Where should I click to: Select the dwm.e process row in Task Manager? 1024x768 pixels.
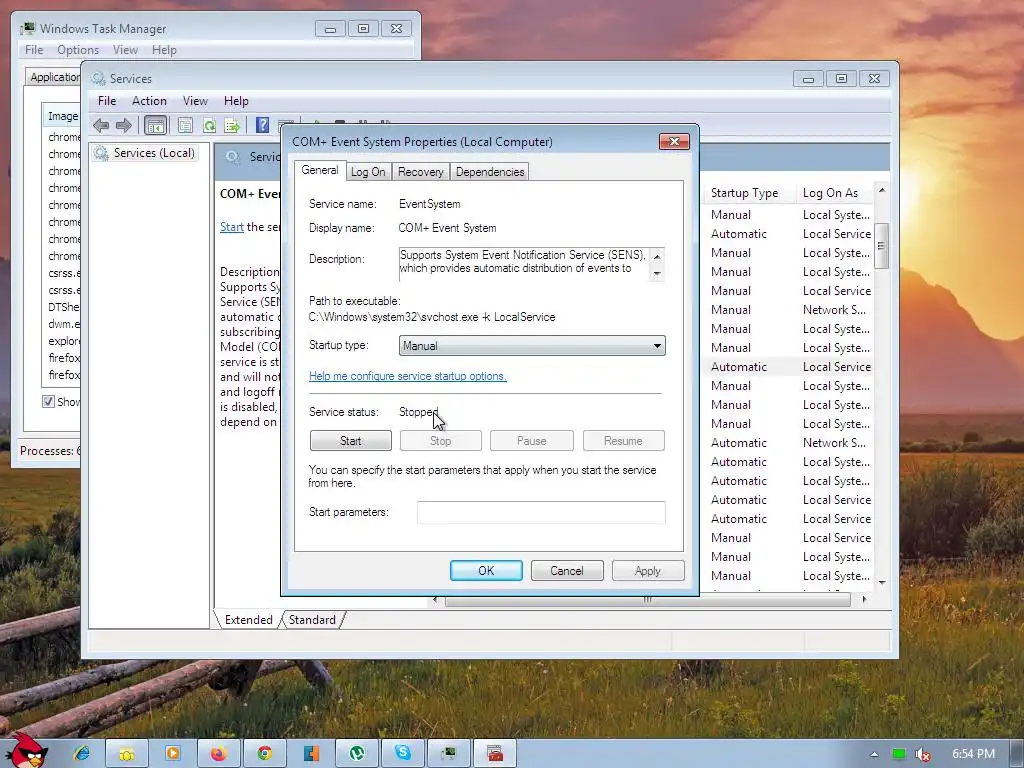click(63, 324)
